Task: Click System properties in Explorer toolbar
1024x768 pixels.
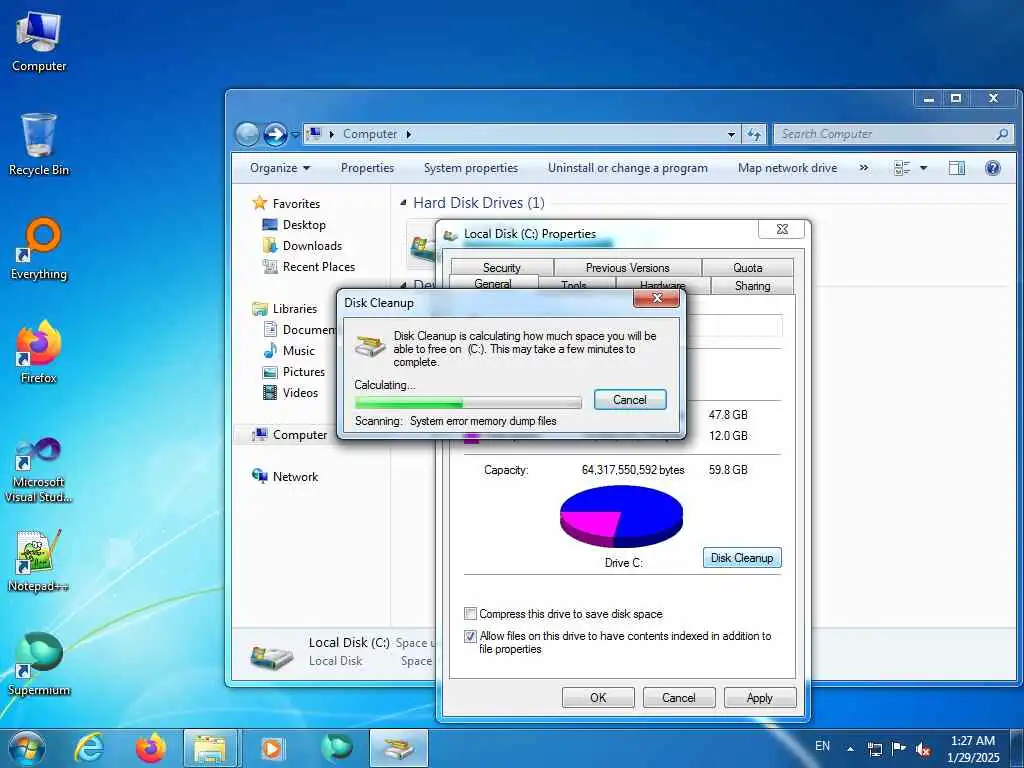Action: pos(471,168)
